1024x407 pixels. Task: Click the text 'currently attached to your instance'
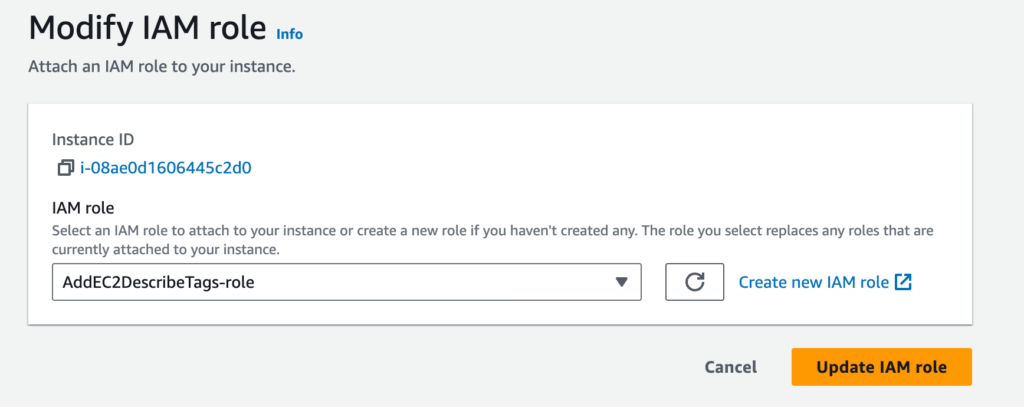[x=166, y=250]
